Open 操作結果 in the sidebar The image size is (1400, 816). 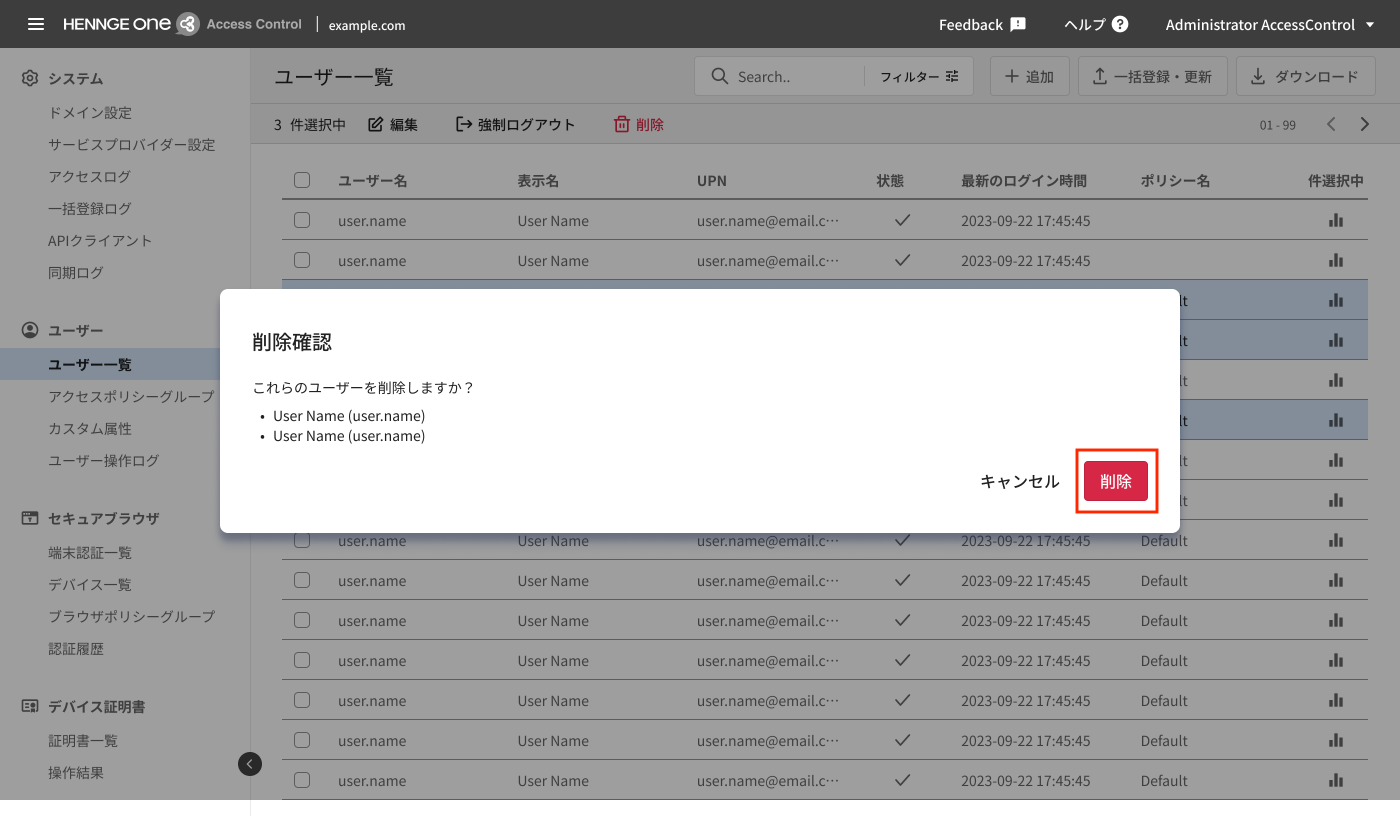coord(76,773)
